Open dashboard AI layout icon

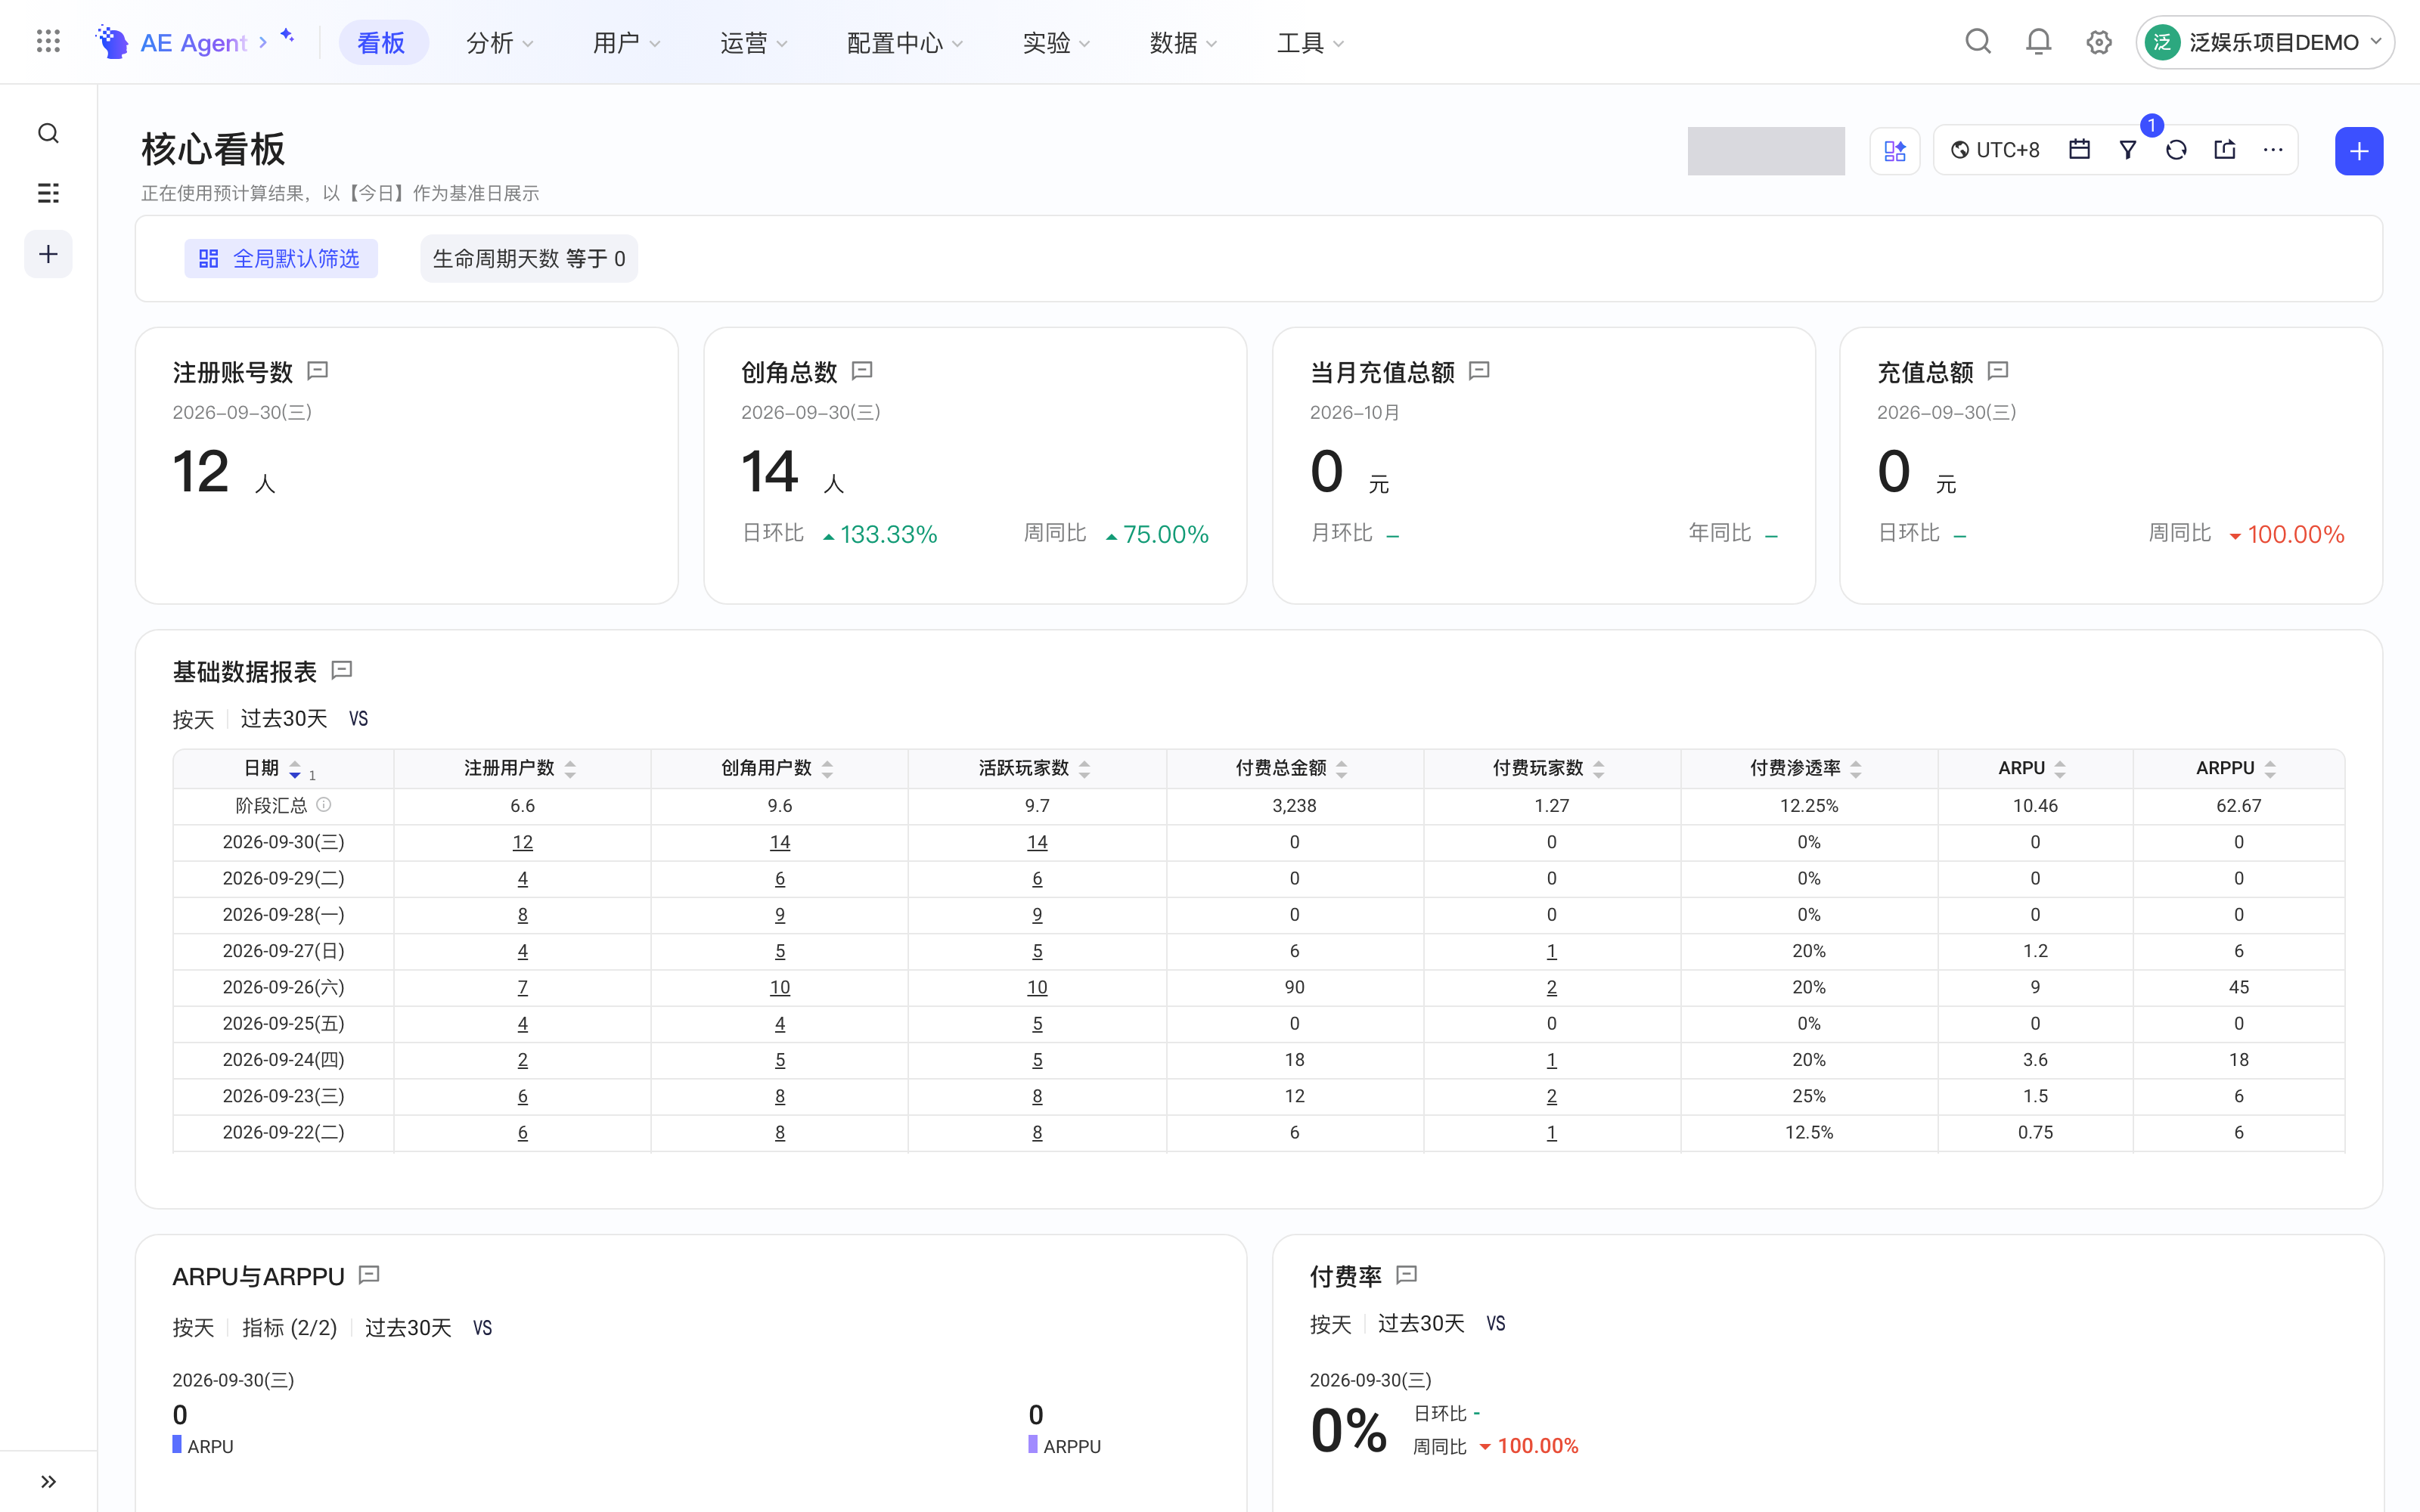[x=1894, y=151]
